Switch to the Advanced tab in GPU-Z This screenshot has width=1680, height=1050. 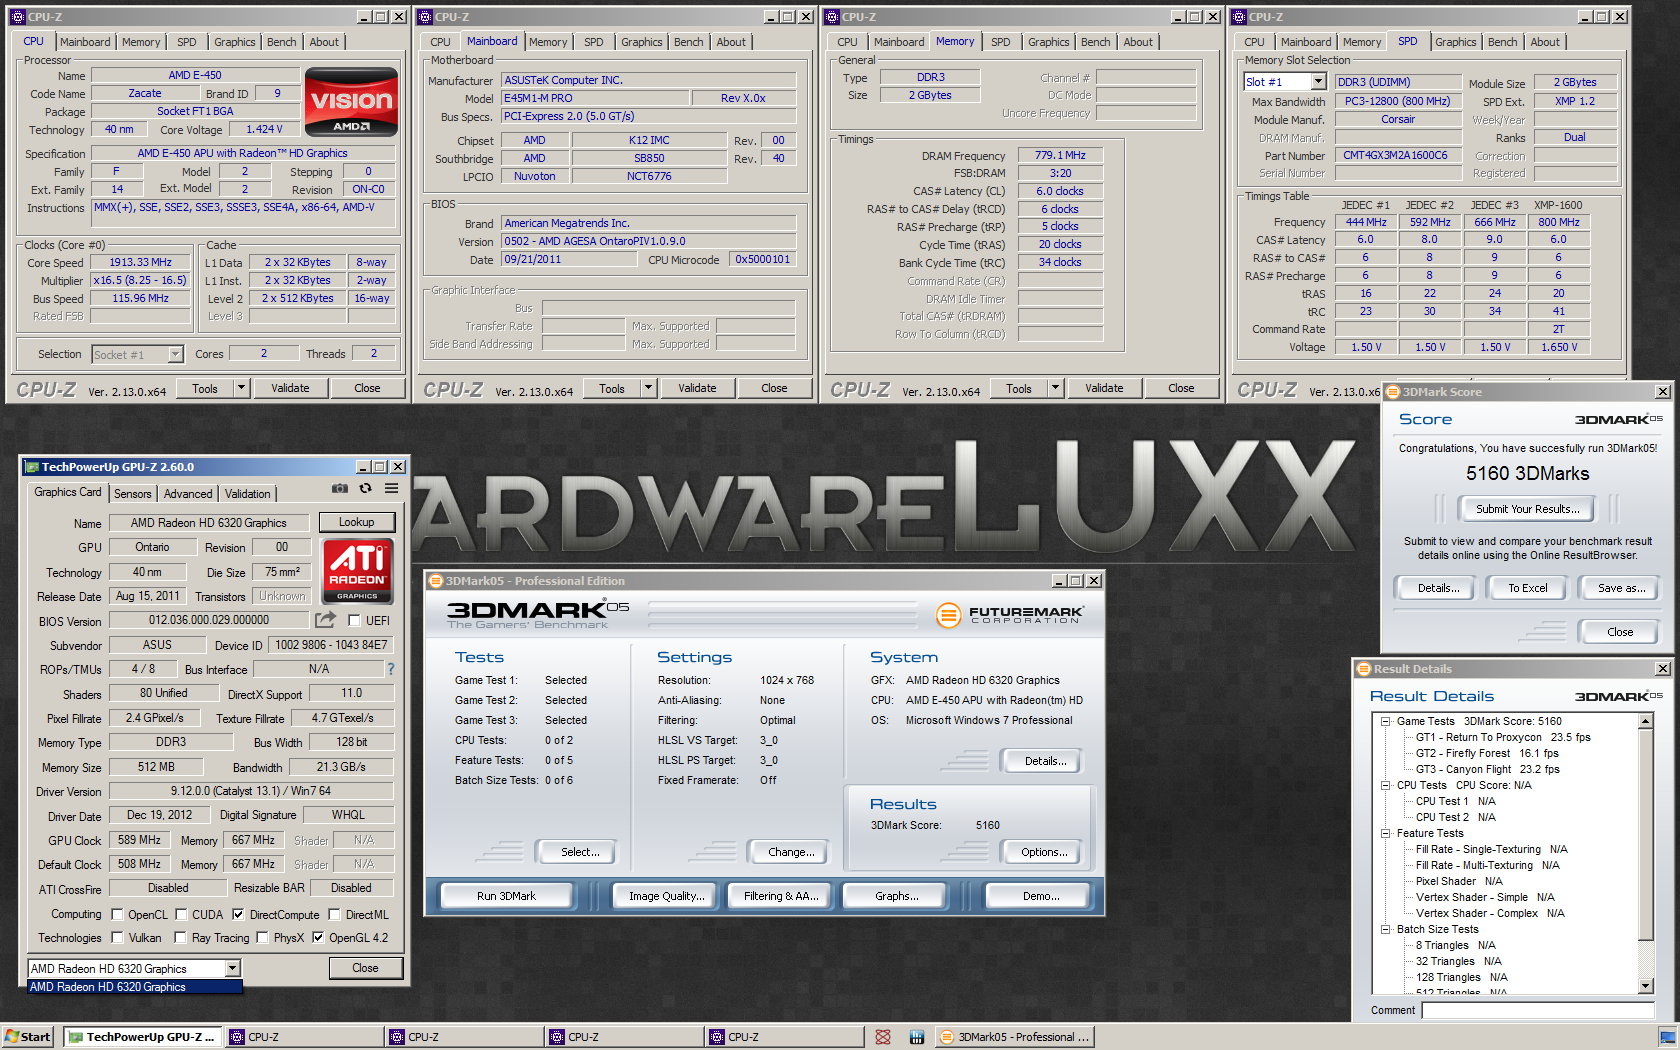click(x=188, y=494)
